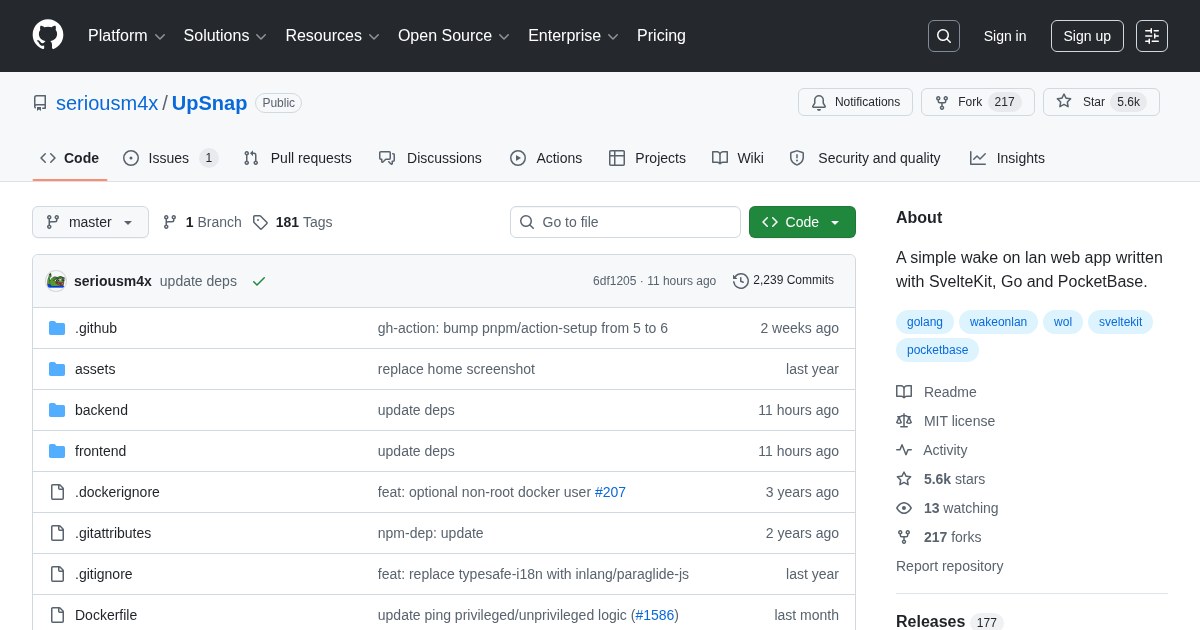Expand the Resources menu

[x=333, y=36]
